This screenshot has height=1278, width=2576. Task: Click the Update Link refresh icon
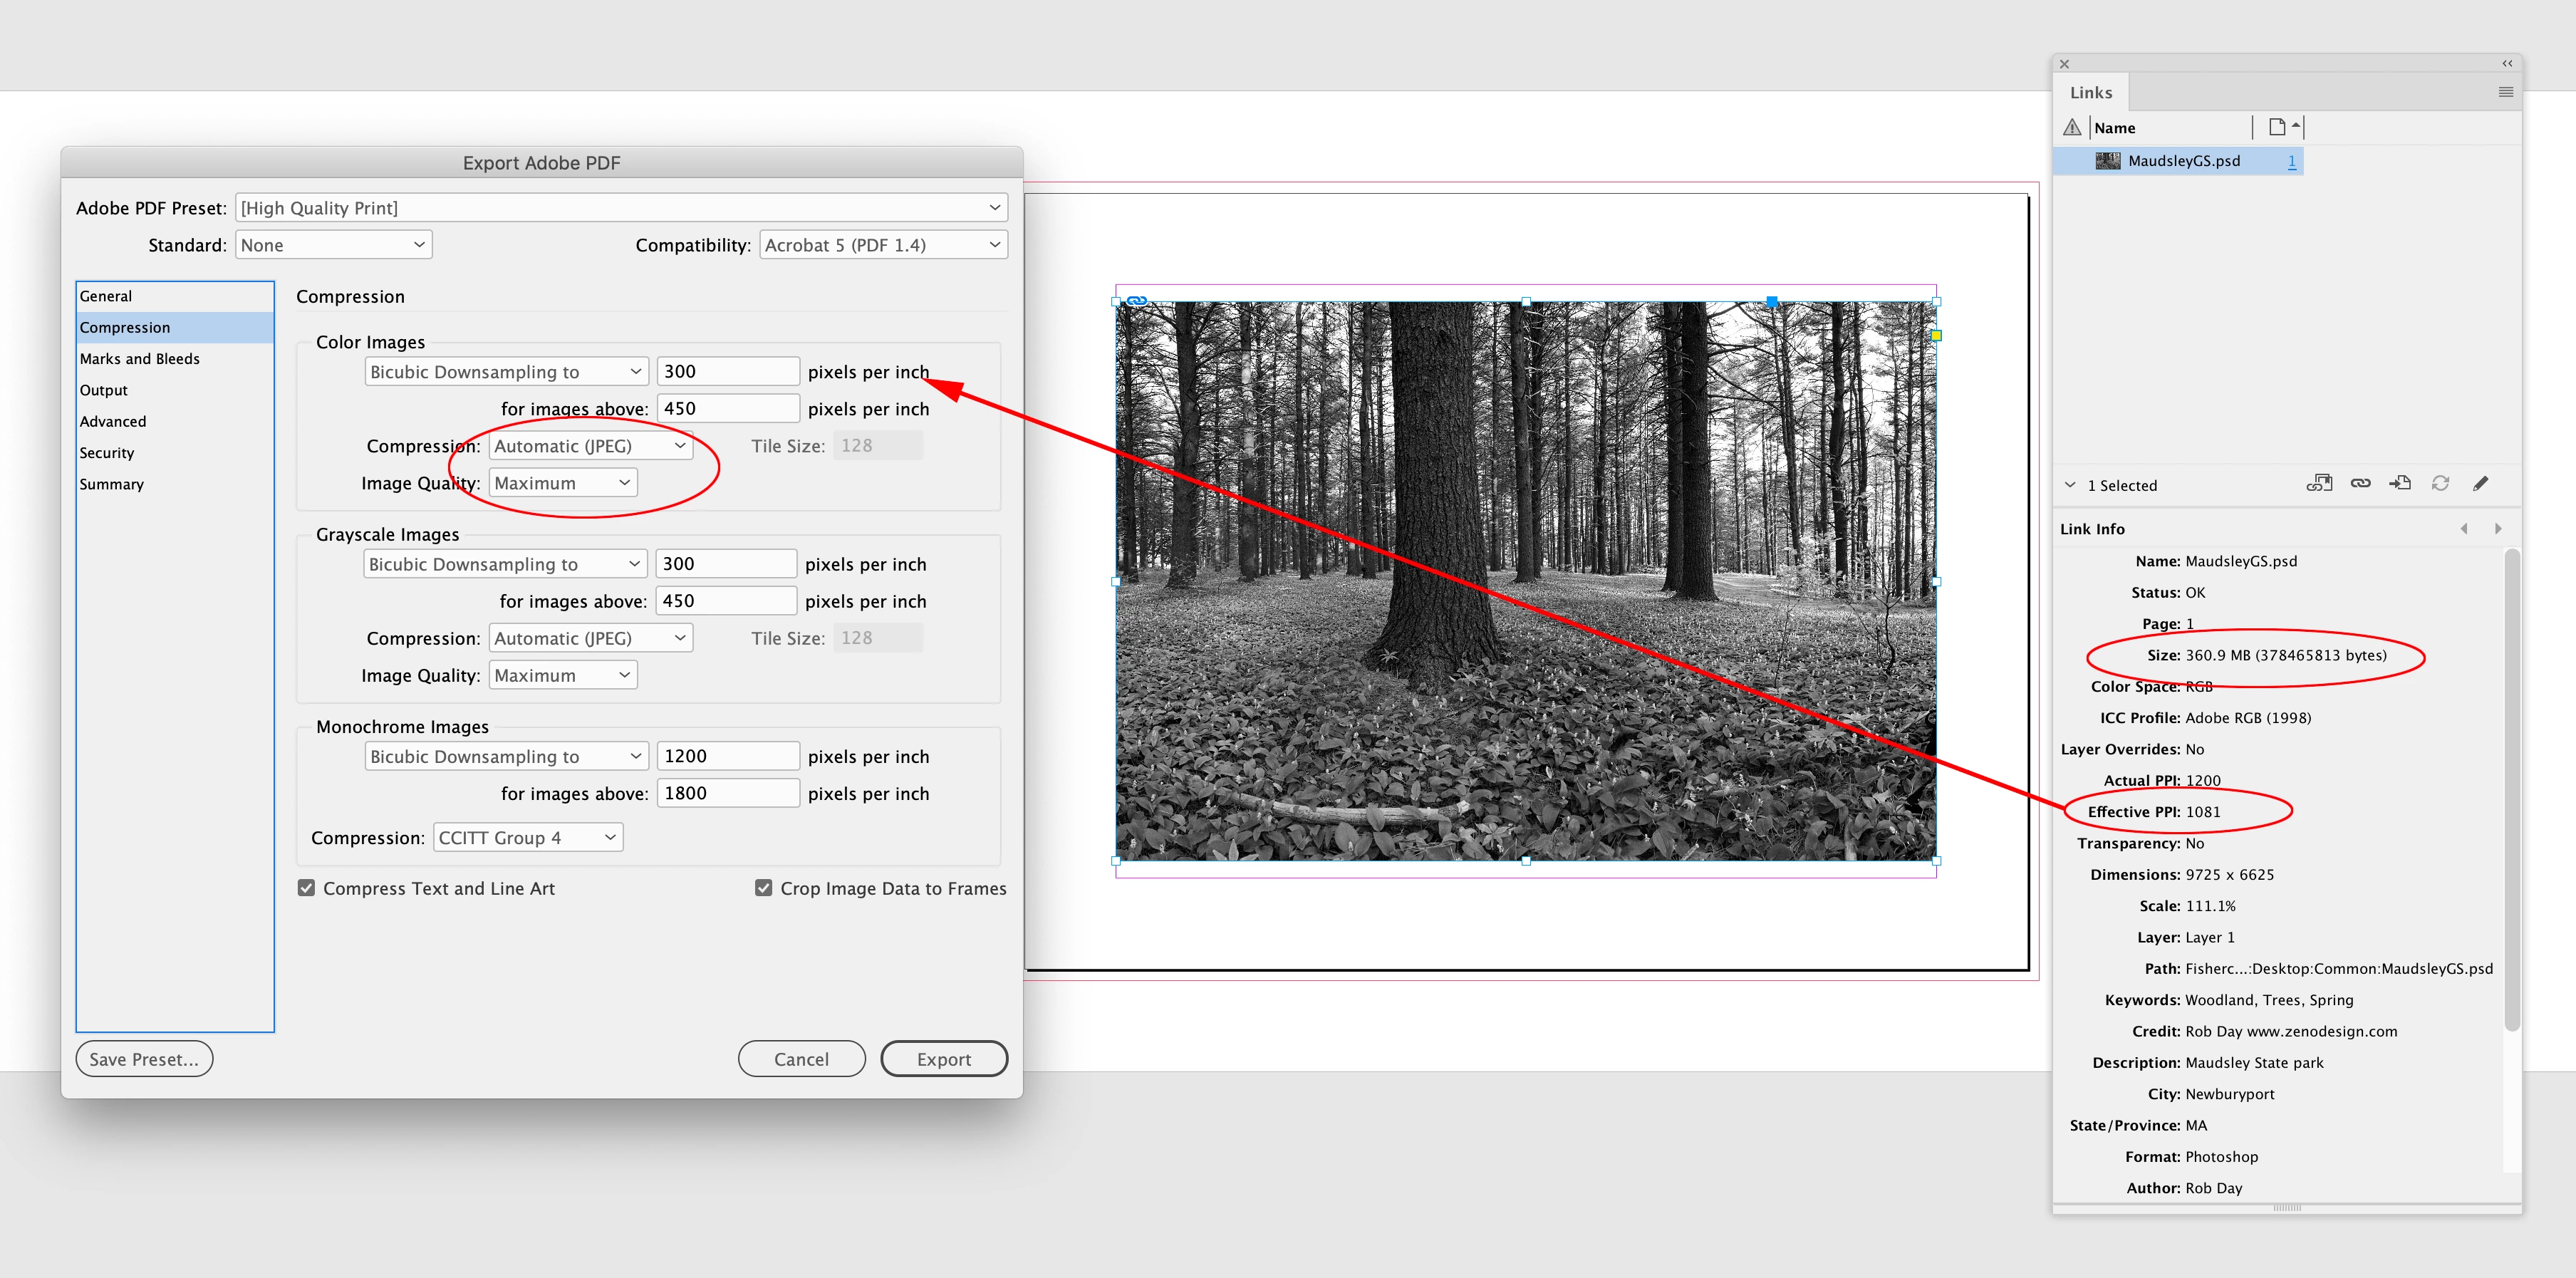point(2440,484)
